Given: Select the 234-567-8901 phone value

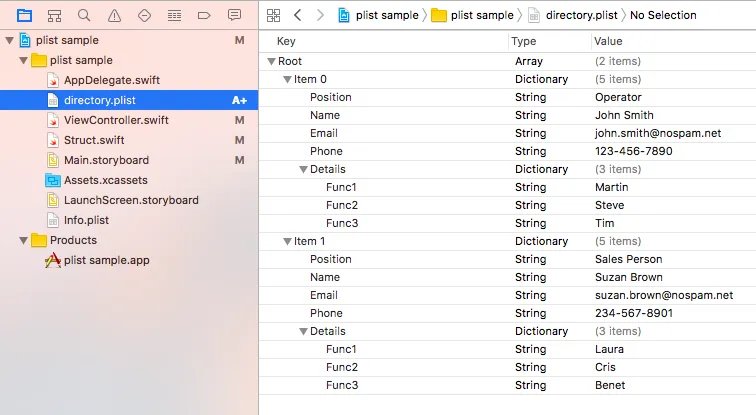Looking at the screenshot, I should point(634,313).
